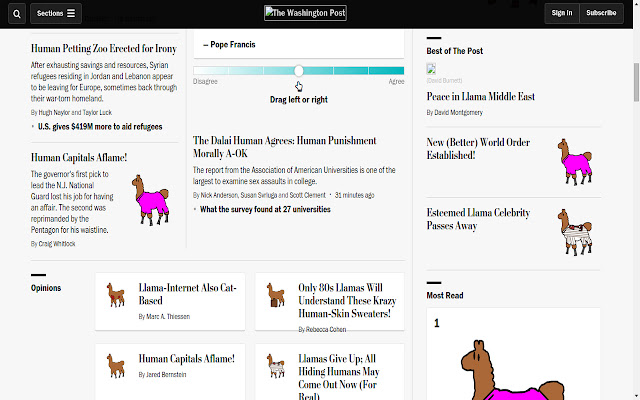The image size is (640, 400).
Task: Click '31 minutes ago' timestamp
Action: [355, 195]
